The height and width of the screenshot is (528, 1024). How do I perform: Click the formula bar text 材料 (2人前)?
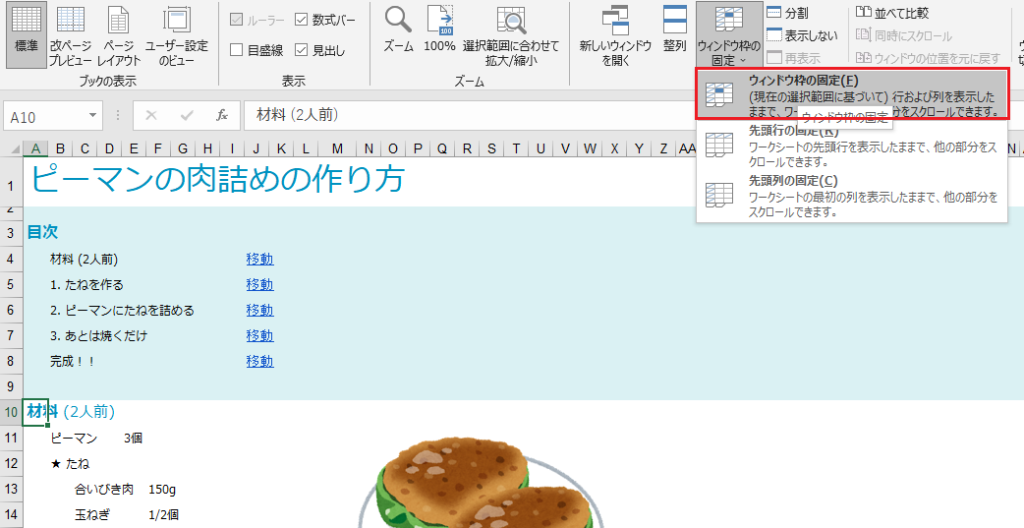click(x=298, y=116)
